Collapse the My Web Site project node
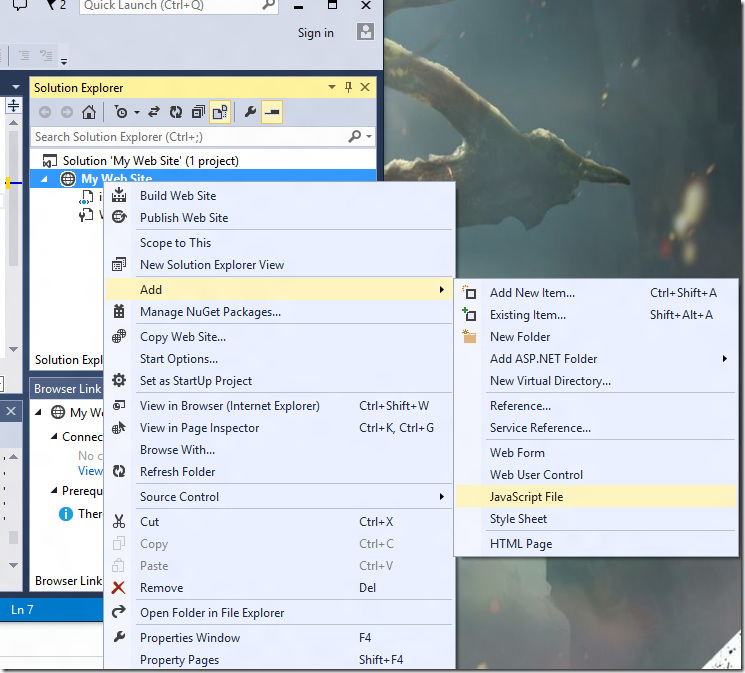The height and width of the screenshot is (673, 745). point(44,179)
